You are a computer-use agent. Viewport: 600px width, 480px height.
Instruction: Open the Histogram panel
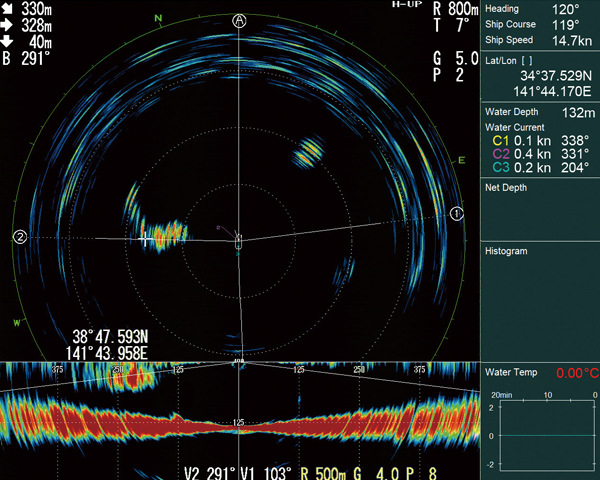point(506,251)
